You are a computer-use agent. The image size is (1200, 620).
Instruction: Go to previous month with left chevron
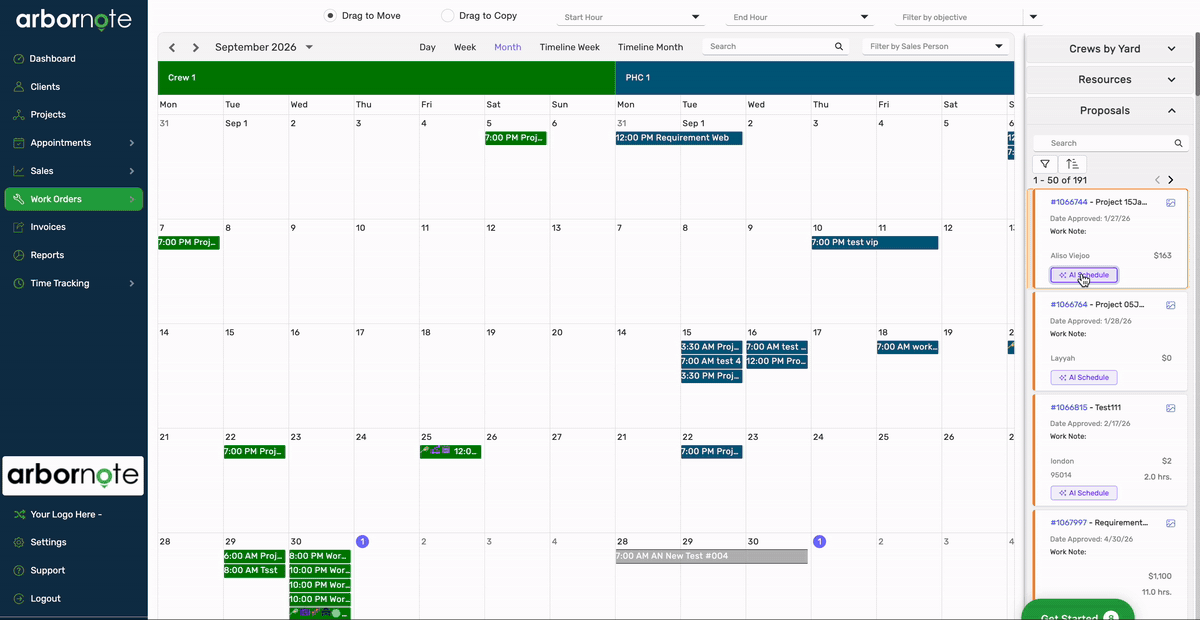click(172, 47)
